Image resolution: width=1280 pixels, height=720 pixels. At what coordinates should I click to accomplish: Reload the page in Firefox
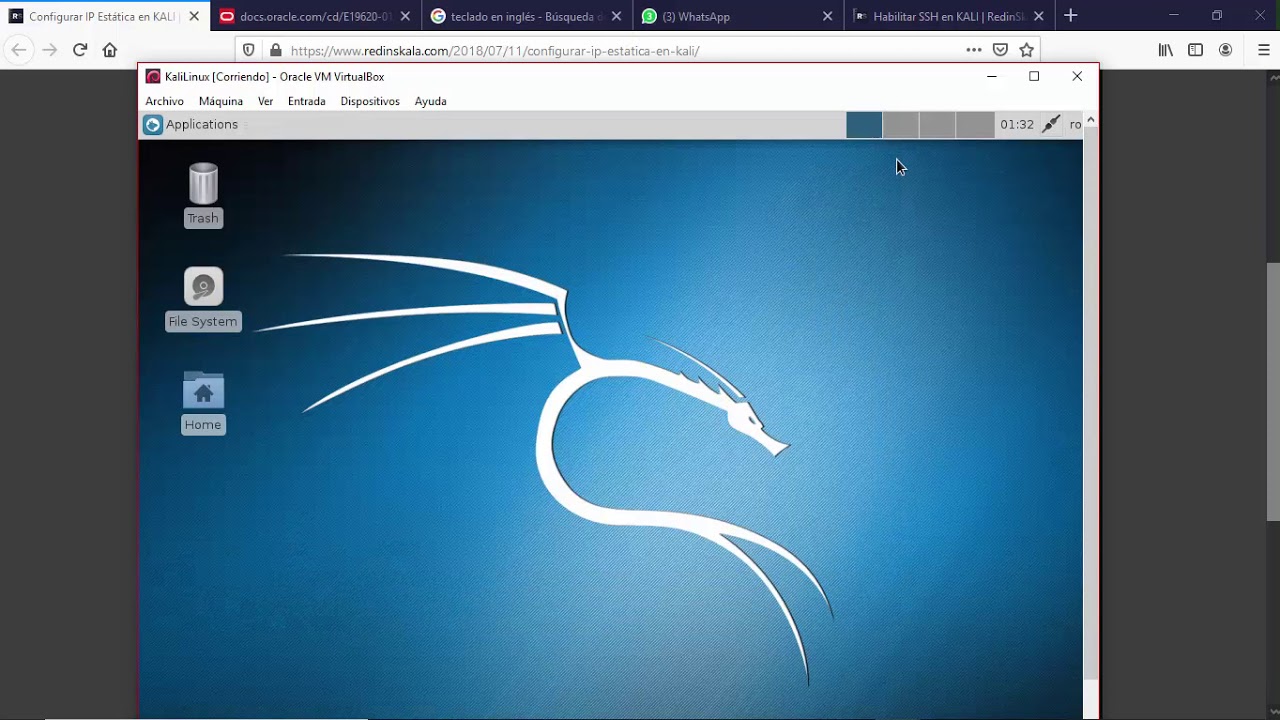point(80,50)
